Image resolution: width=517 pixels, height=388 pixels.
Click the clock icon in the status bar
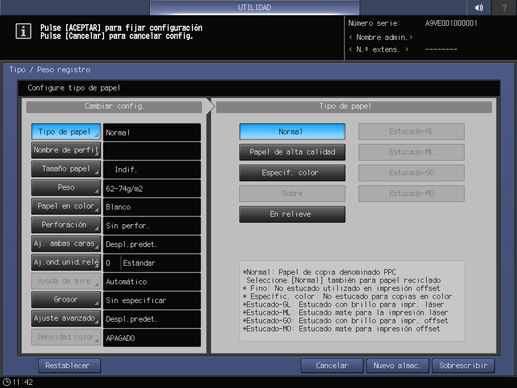click(7, 382)
